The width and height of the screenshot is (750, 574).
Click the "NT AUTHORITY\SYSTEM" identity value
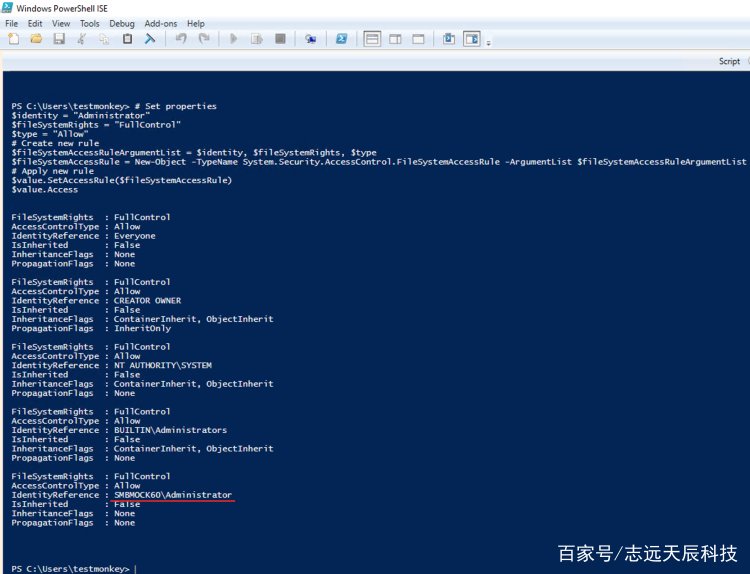point(163,365)
